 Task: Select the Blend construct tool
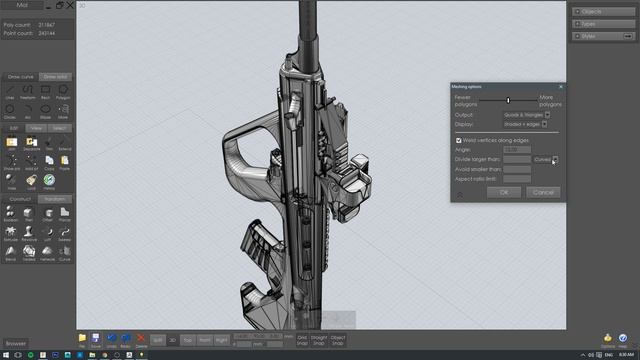click(x=11, y=253)
